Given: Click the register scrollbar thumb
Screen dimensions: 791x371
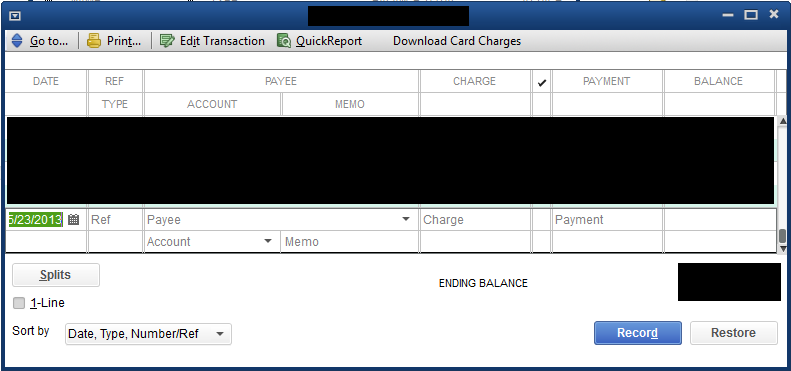Looking at the screenshot, I should click(782, 236).
